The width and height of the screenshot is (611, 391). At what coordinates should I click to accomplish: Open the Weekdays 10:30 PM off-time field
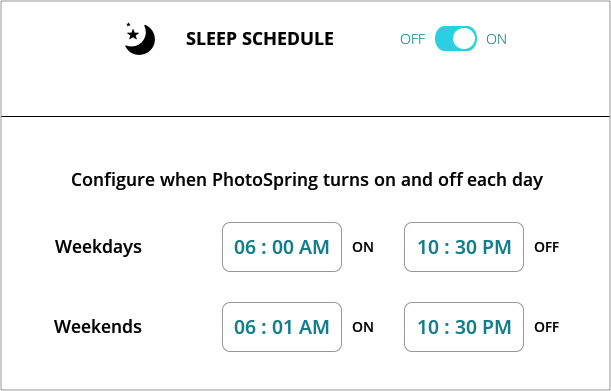(x=464, y=247)
